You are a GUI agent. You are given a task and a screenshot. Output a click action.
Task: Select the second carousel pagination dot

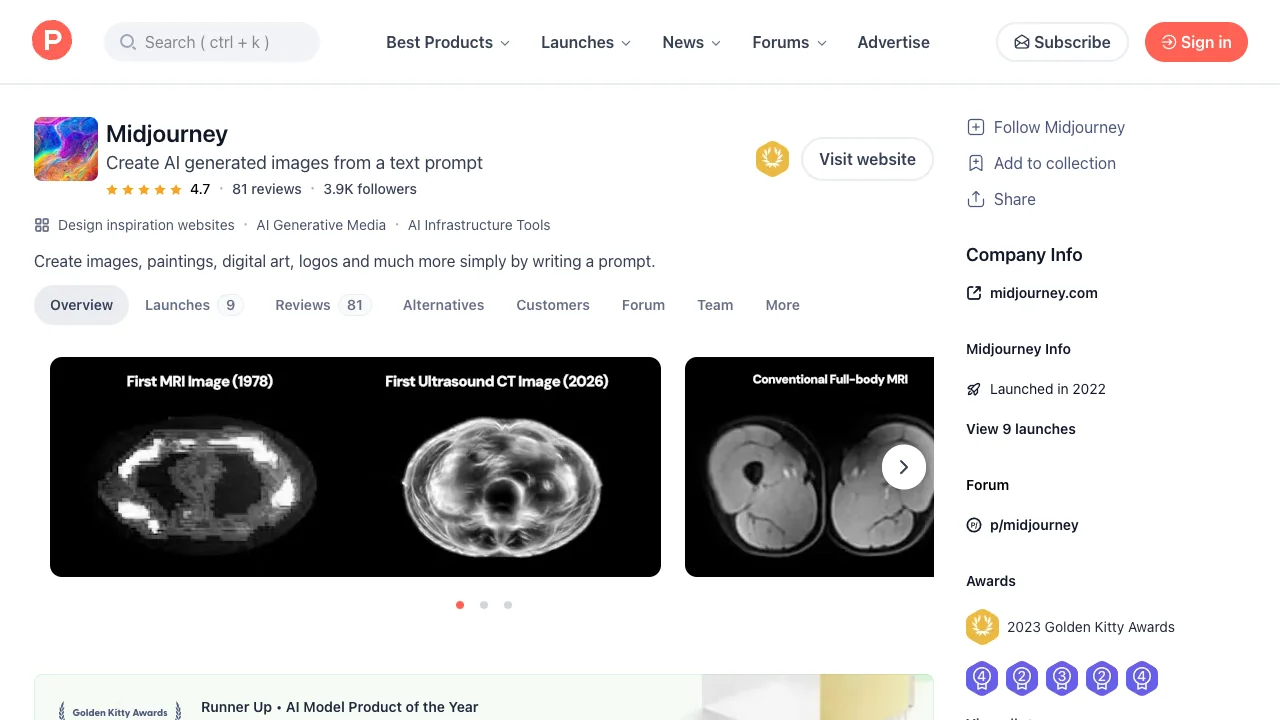click(484, 605)
